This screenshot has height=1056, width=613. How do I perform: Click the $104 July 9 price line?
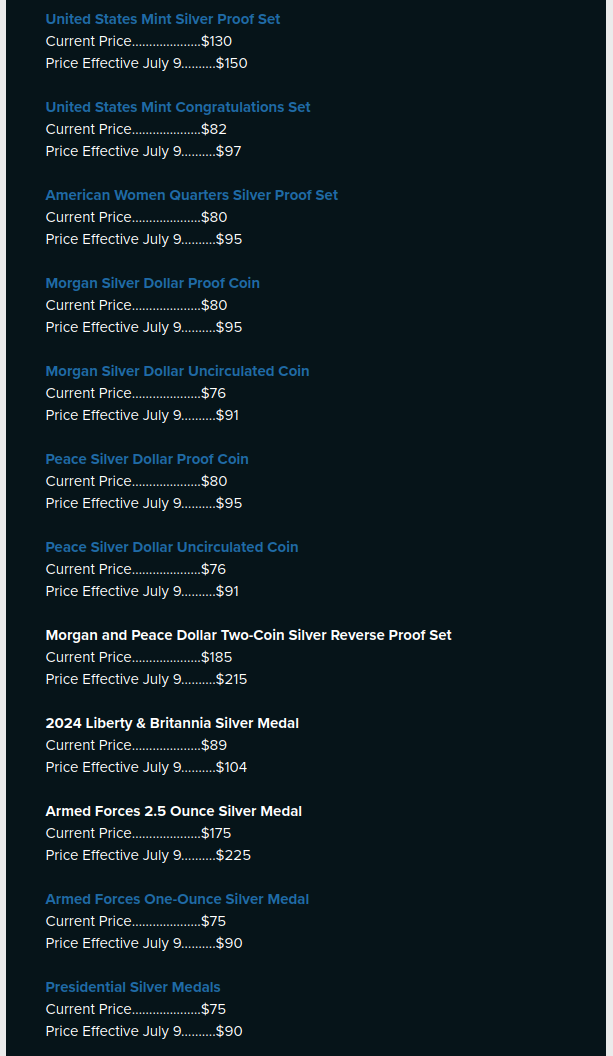[146, 767]
